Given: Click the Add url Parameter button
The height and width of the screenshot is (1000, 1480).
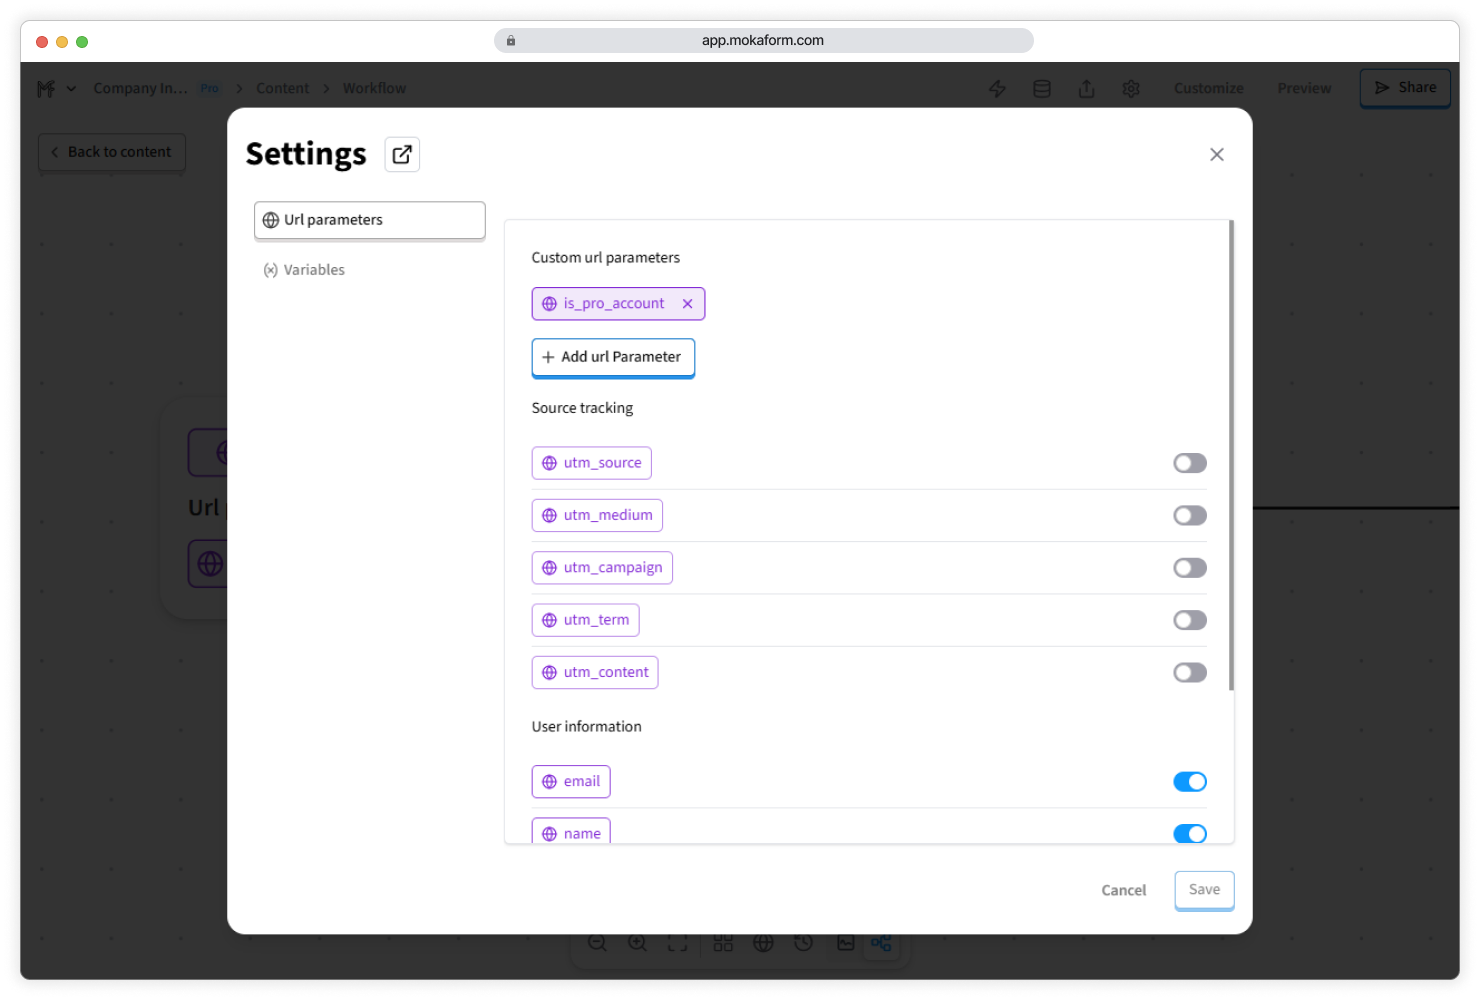Looking at the screenshot, I should click(x=613, y=357).
